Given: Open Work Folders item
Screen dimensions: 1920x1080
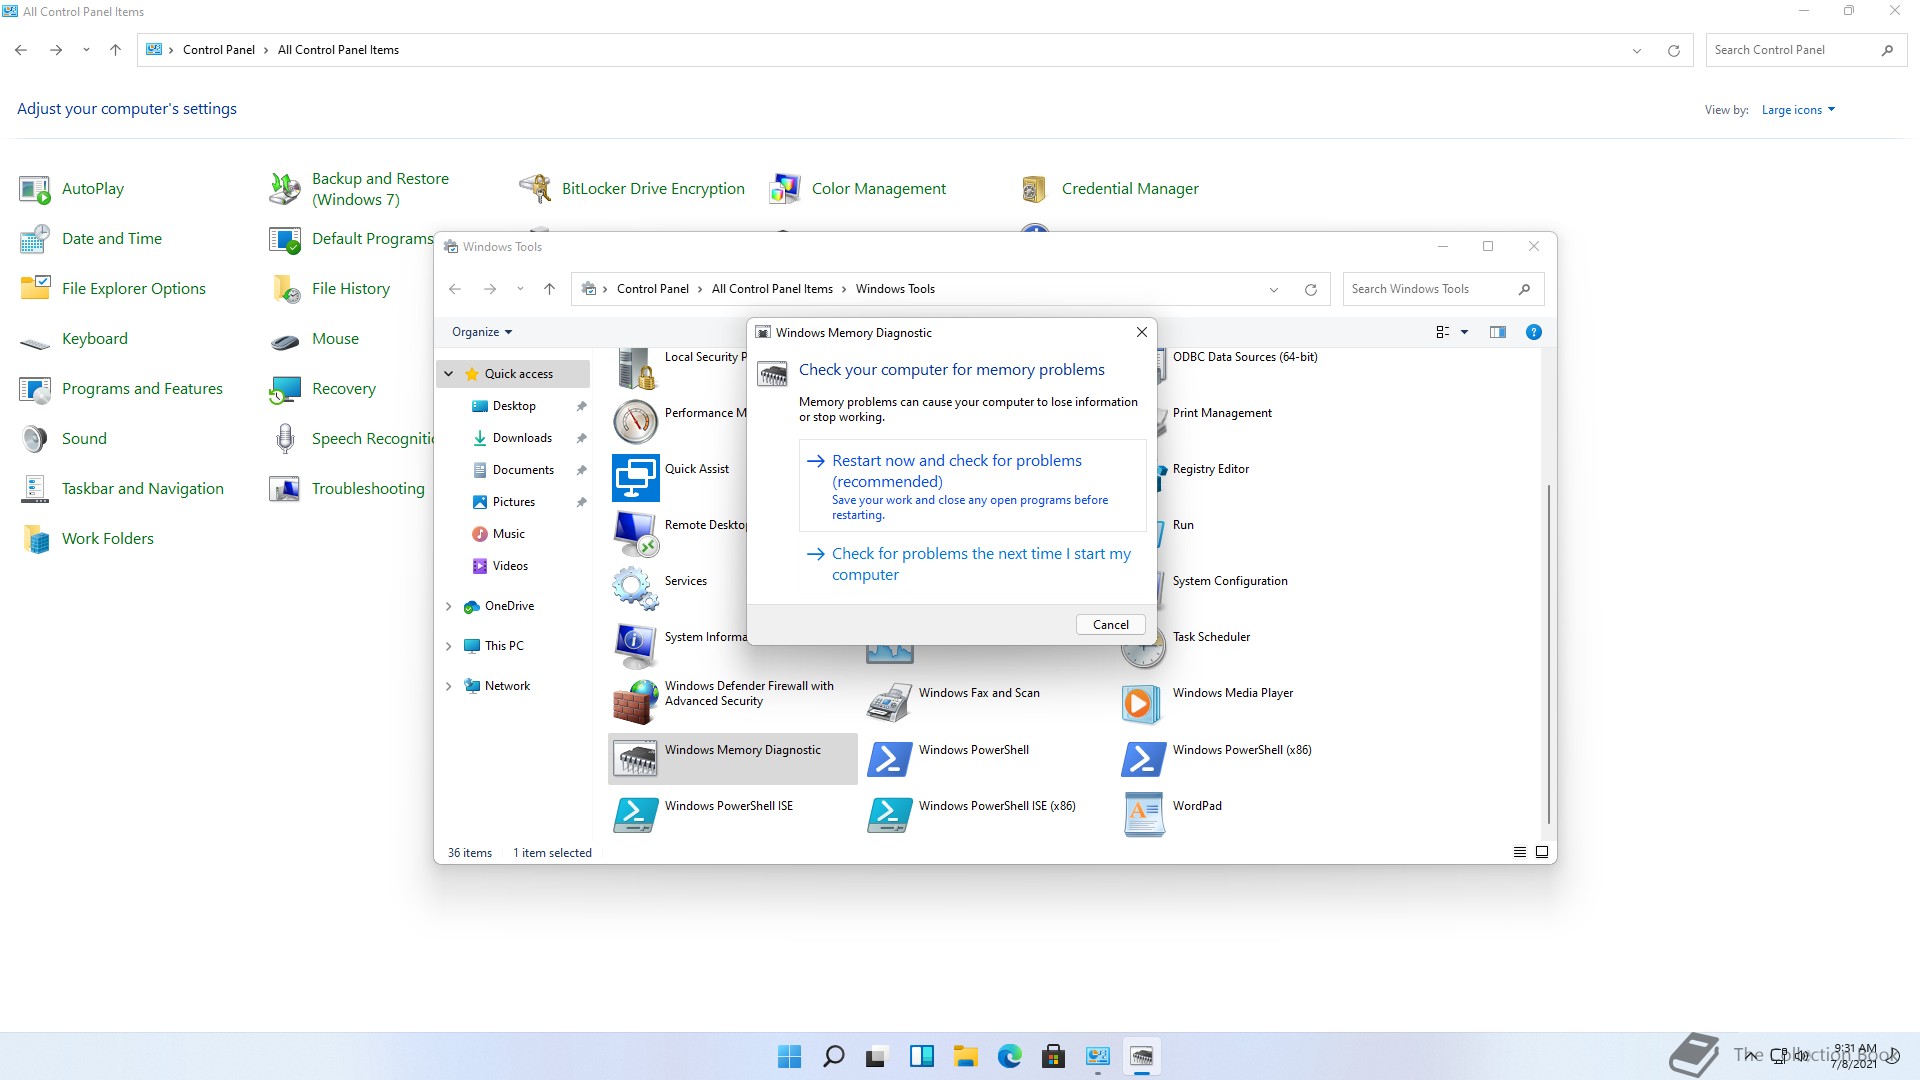Looking at the screenshot, I should [87, 539].
